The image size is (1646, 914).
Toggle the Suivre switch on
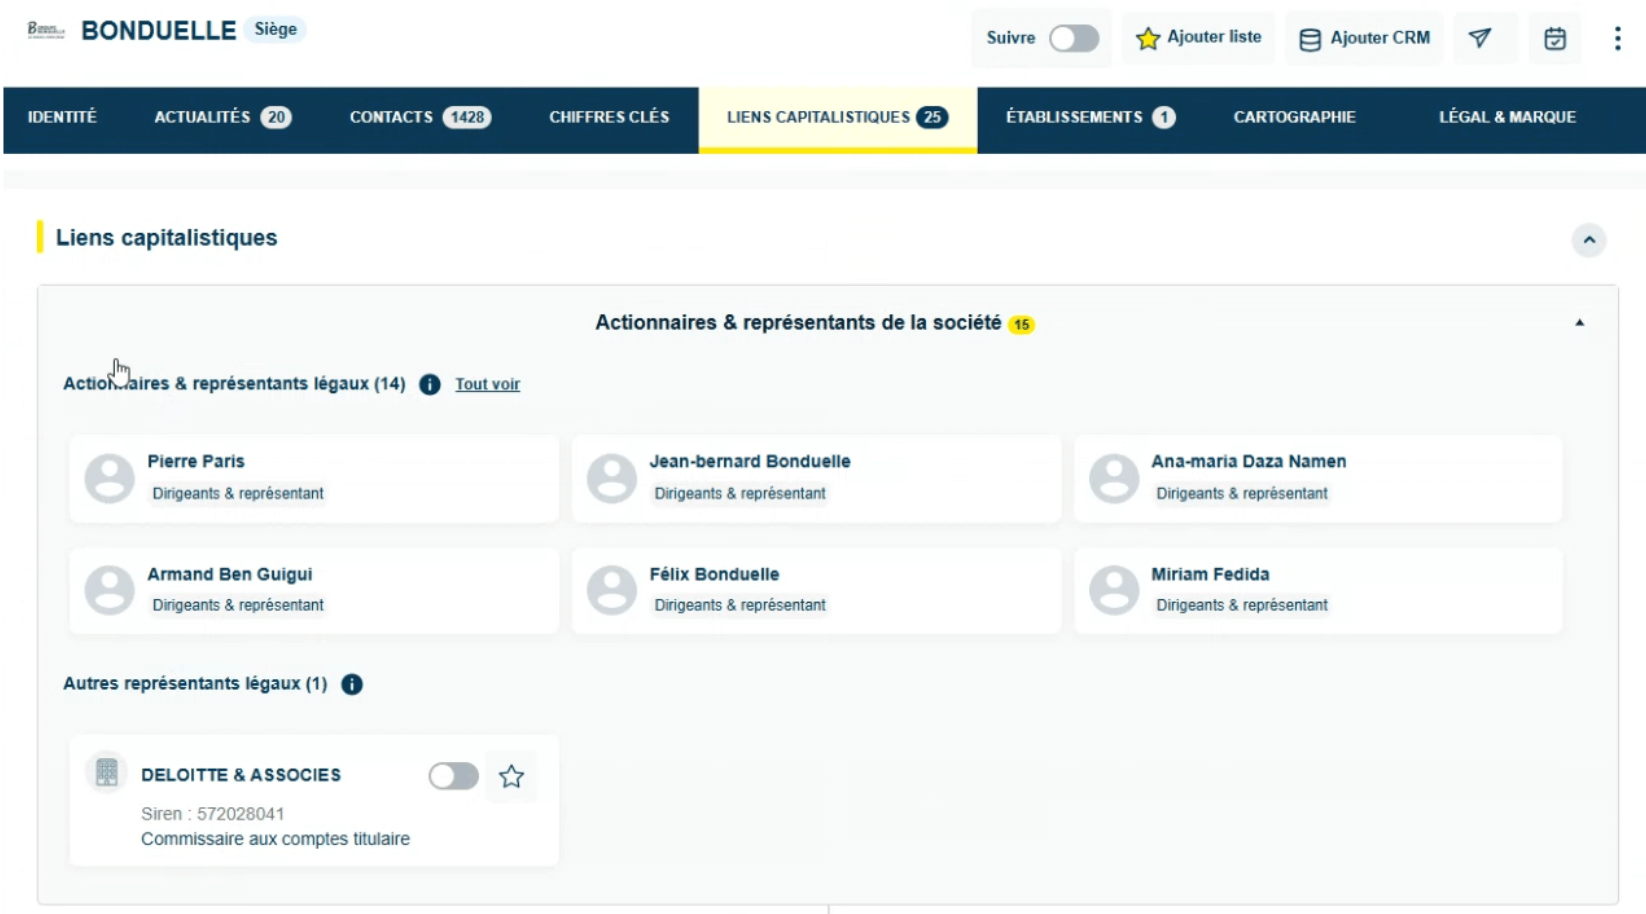[1074, 38]
